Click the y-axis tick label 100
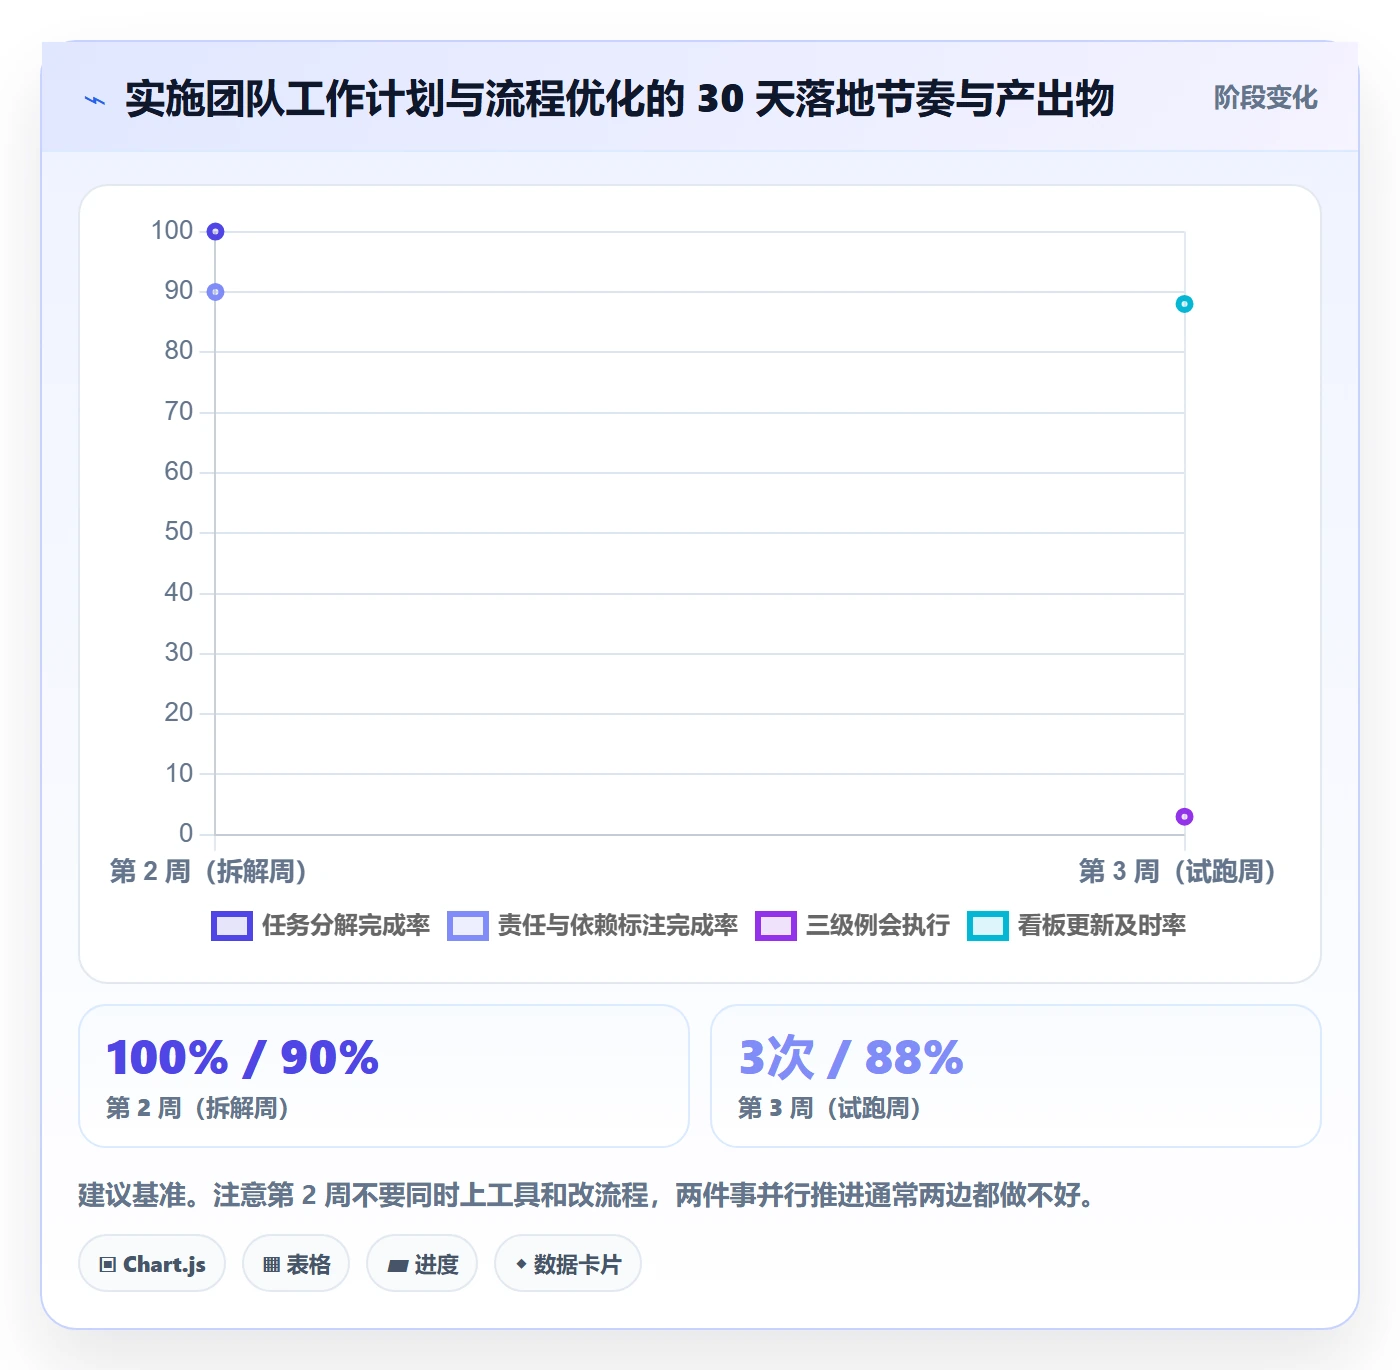1400x1370 pixels. [x=172, y=231]
